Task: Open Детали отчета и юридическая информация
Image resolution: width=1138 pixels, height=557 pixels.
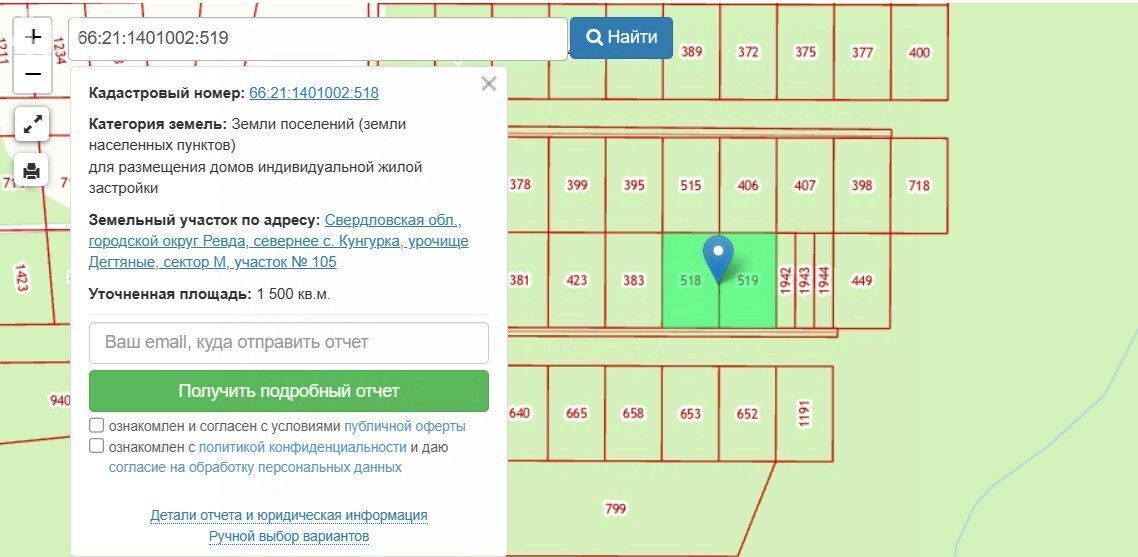Action: [289, 515]
